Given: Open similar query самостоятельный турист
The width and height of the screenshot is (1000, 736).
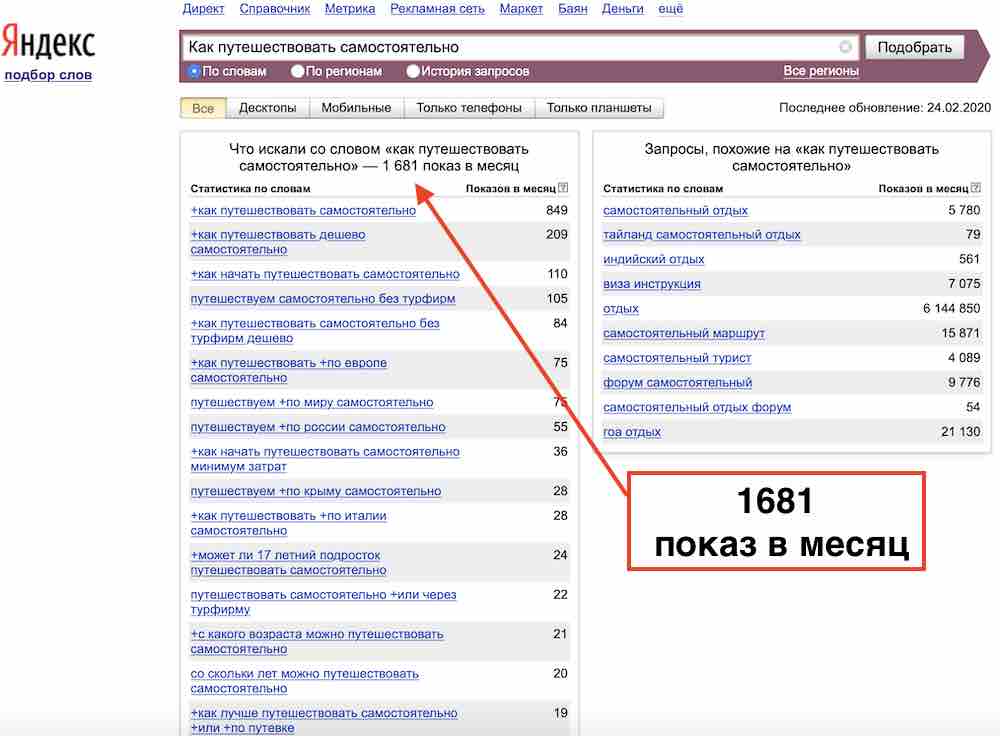Looking at the screenshot, I should (x=677, y=358).
